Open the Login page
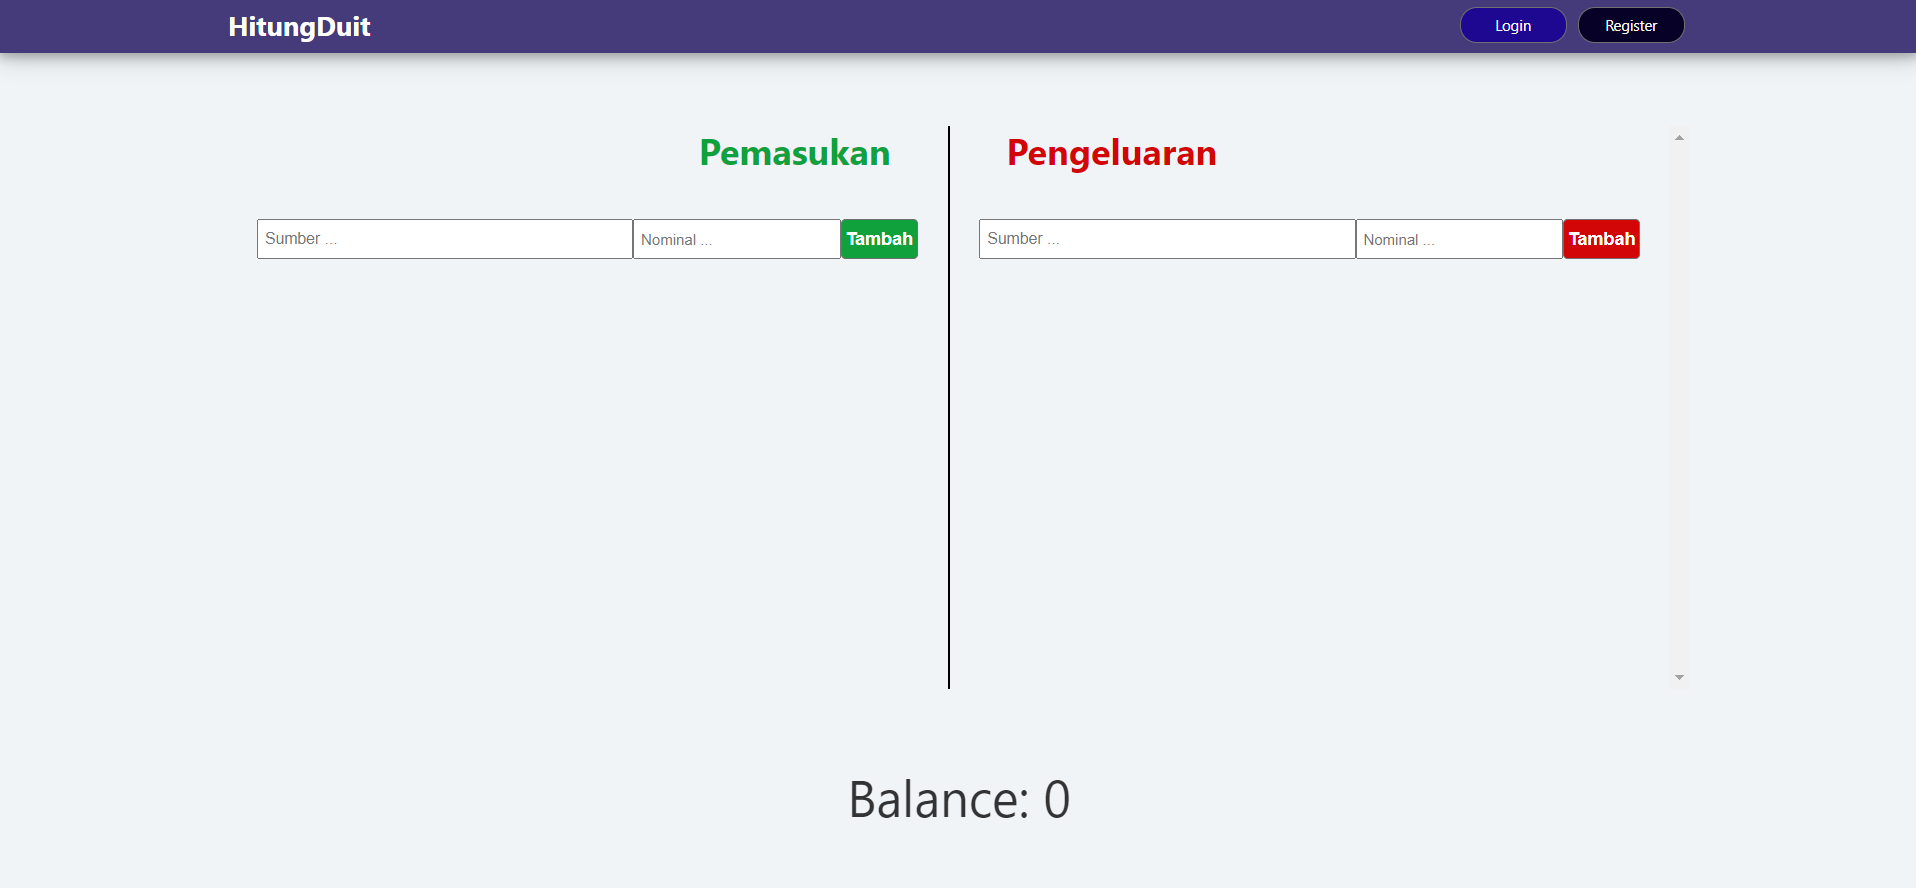This screenshot has width=1916, height=888. point(1513,26)
